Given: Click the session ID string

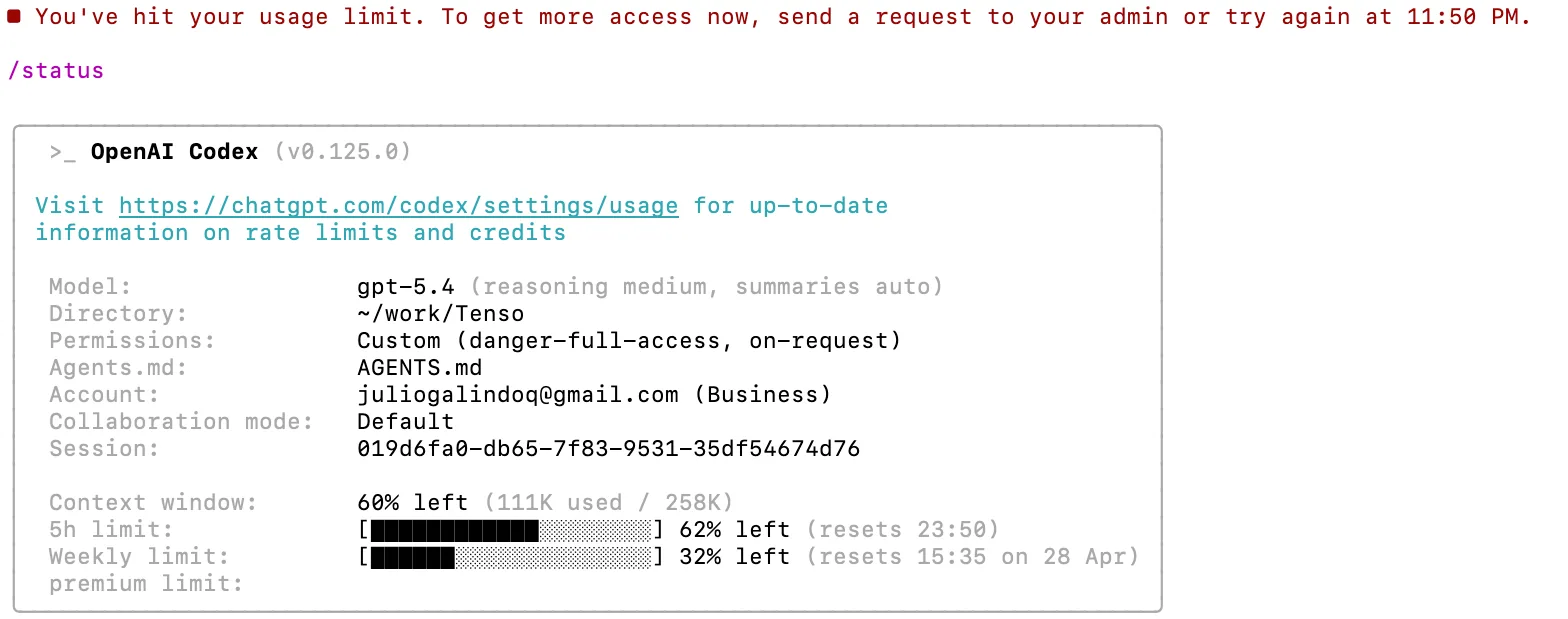Looking at the screenshot, I should 608,449.
